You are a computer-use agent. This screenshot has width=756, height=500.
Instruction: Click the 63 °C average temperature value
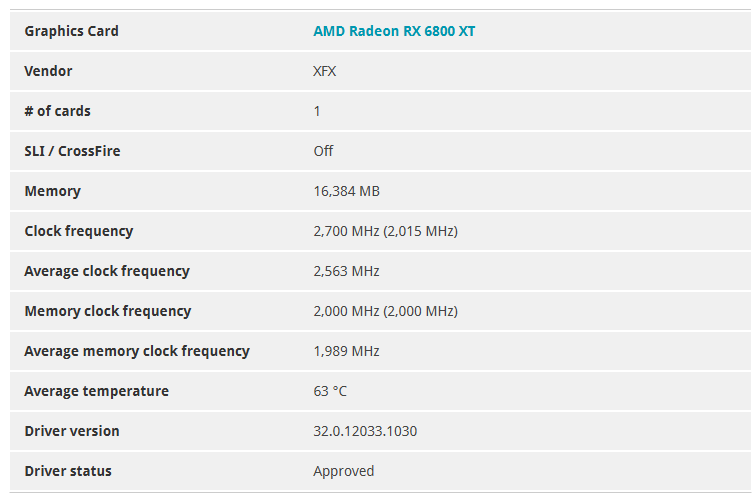(x=330, y=391)
